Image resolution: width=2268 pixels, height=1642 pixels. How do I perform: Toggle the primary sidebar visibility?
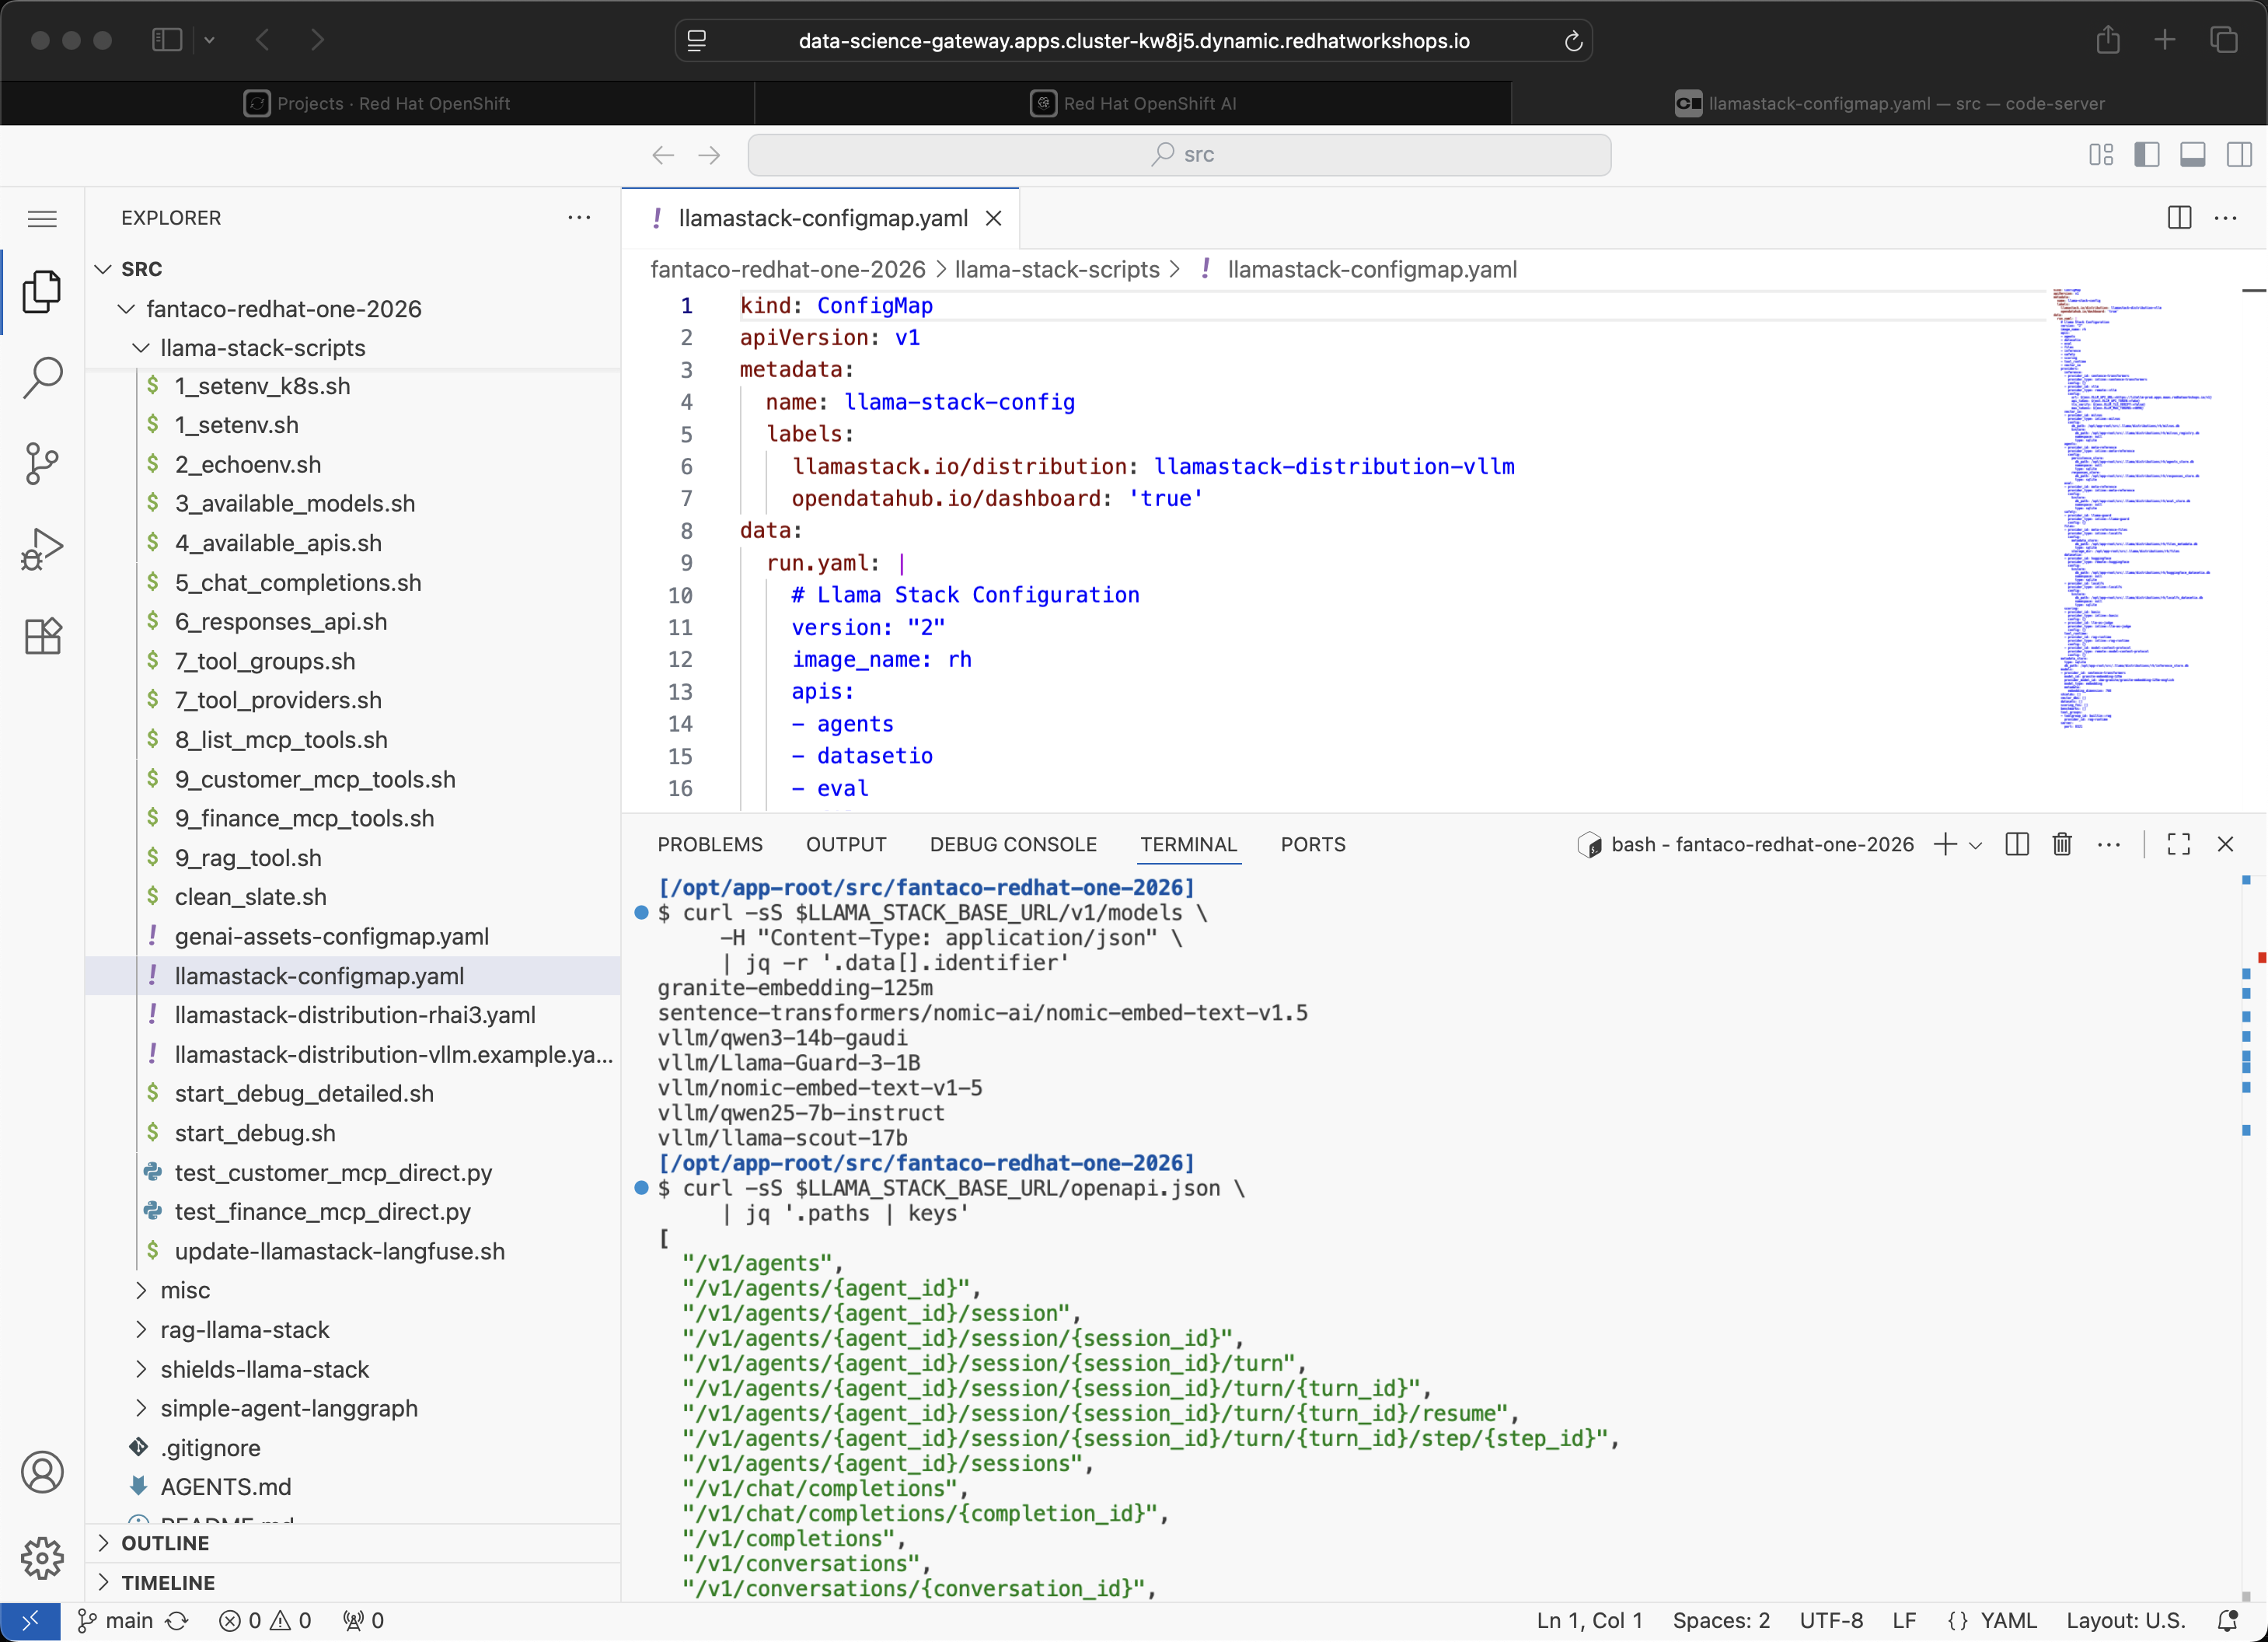tap(2146, 154)
